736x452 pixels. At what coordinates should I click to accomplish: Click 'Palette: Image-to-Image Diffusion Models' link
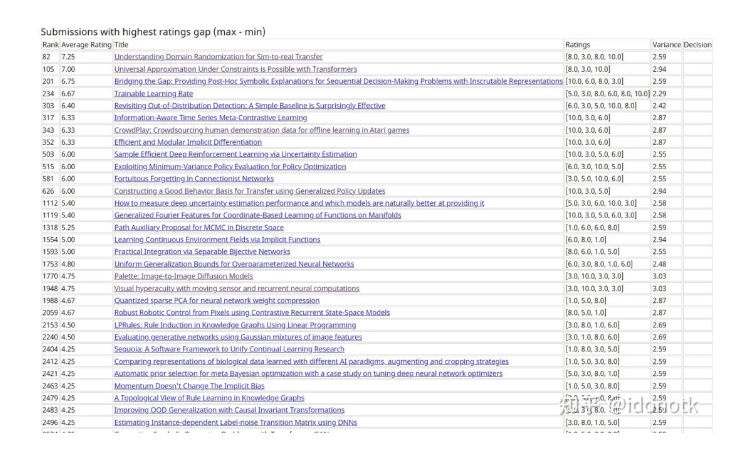(184, 276)
